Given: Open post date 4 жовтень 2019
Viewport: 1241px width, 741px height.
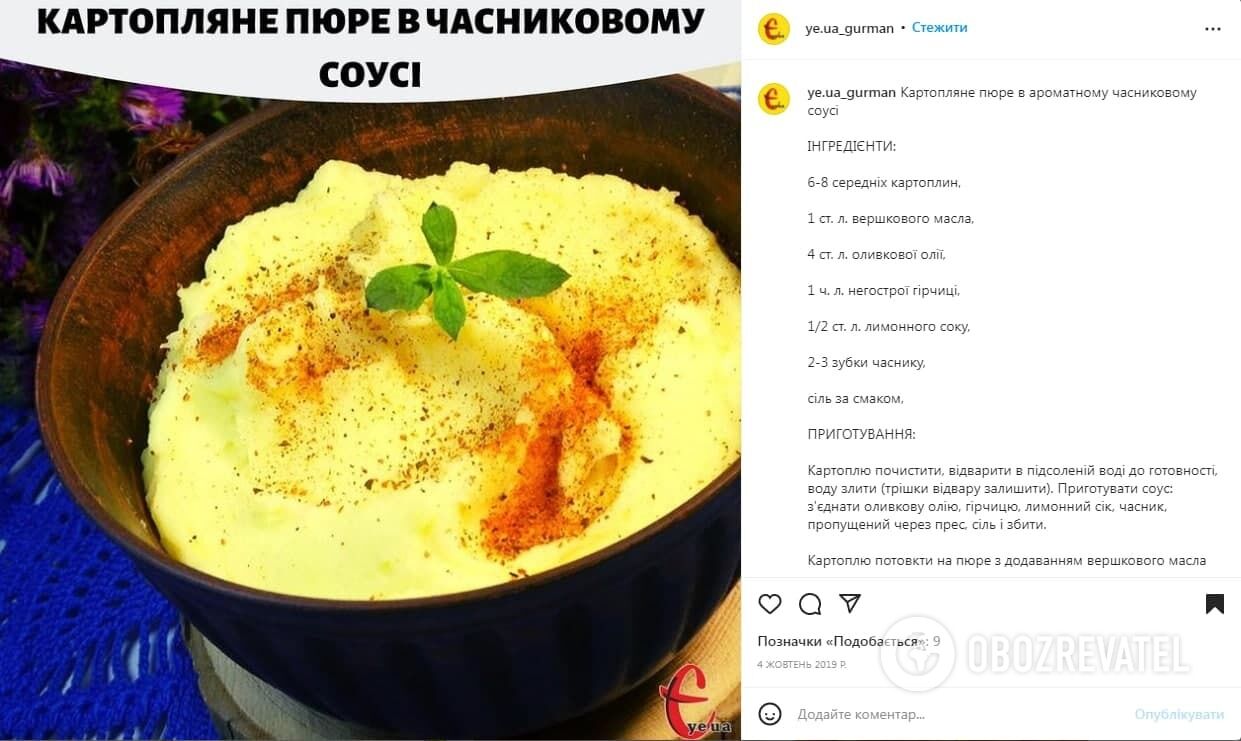Looking at the screenshot, I should [x=802, y=664].
